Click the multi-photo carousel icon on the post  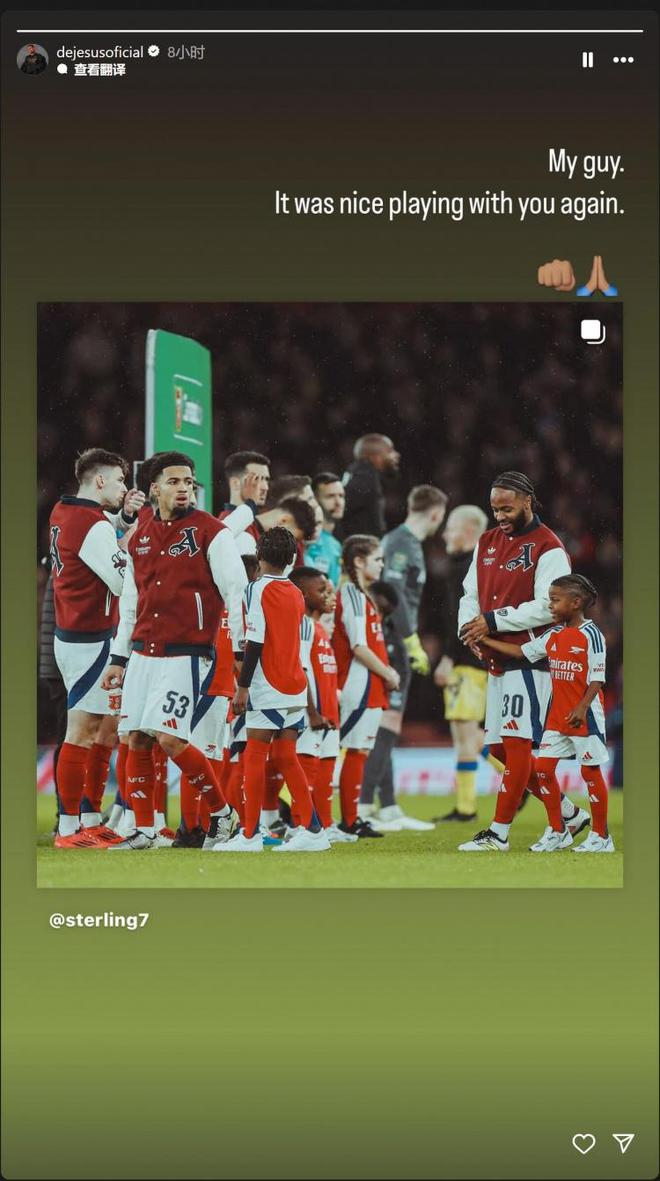pos(593,332)
